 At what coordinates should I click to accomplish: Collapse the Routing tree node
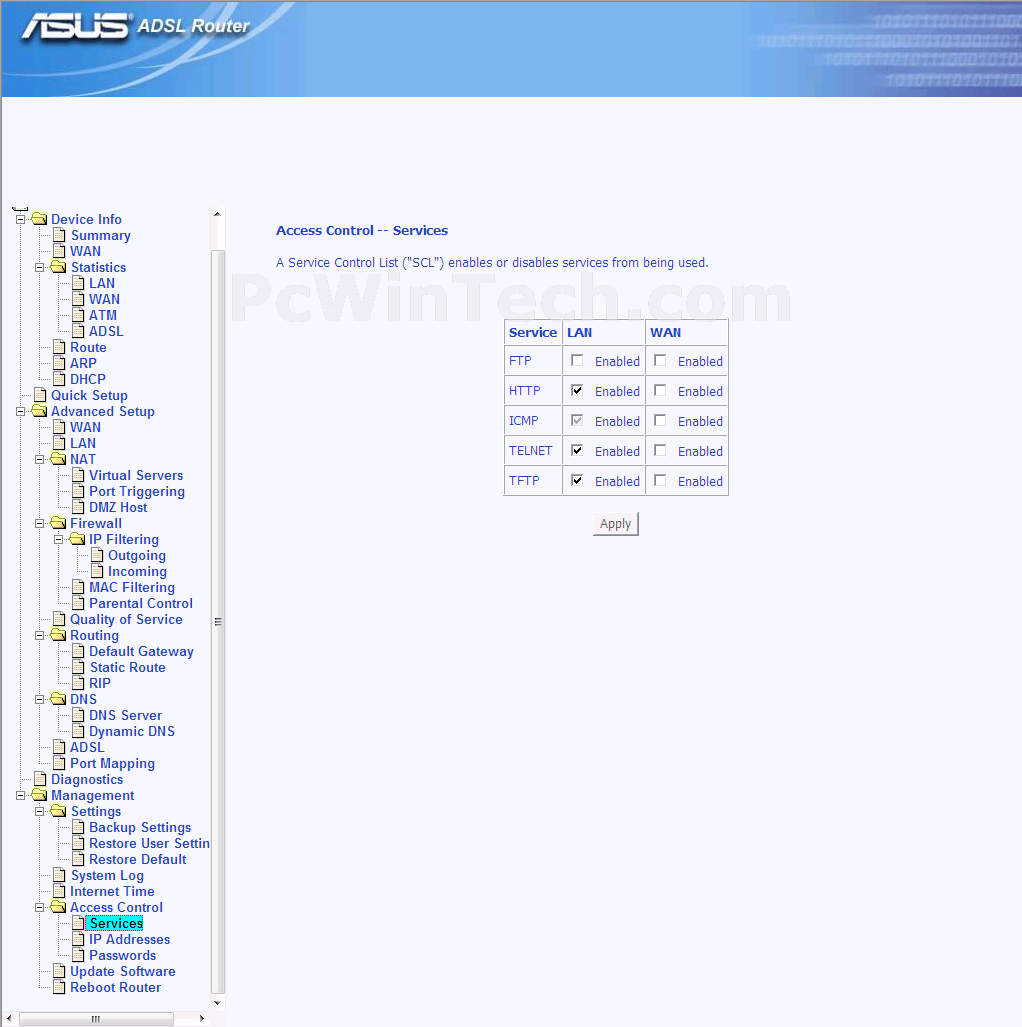[x=39, y=635]
